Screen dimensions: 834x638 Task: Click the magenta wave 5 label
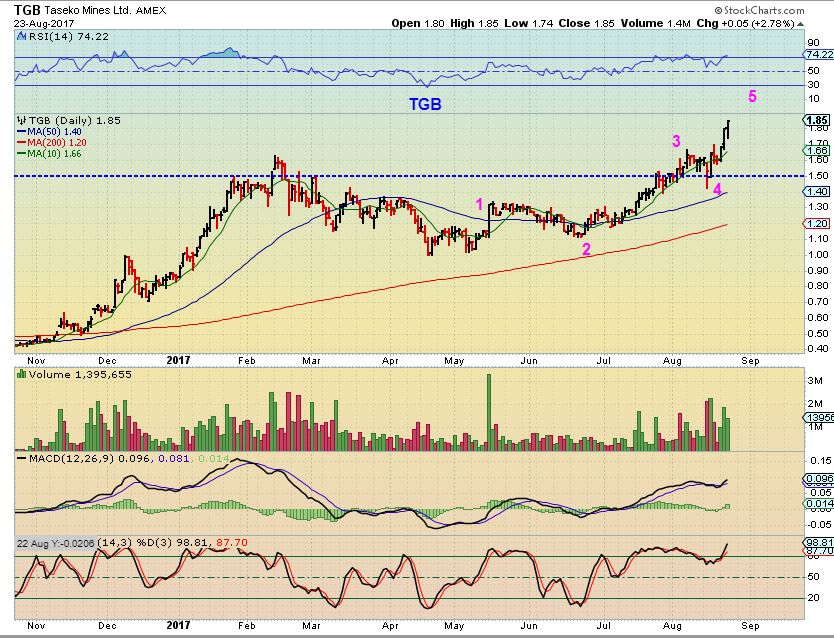(752, 96)
